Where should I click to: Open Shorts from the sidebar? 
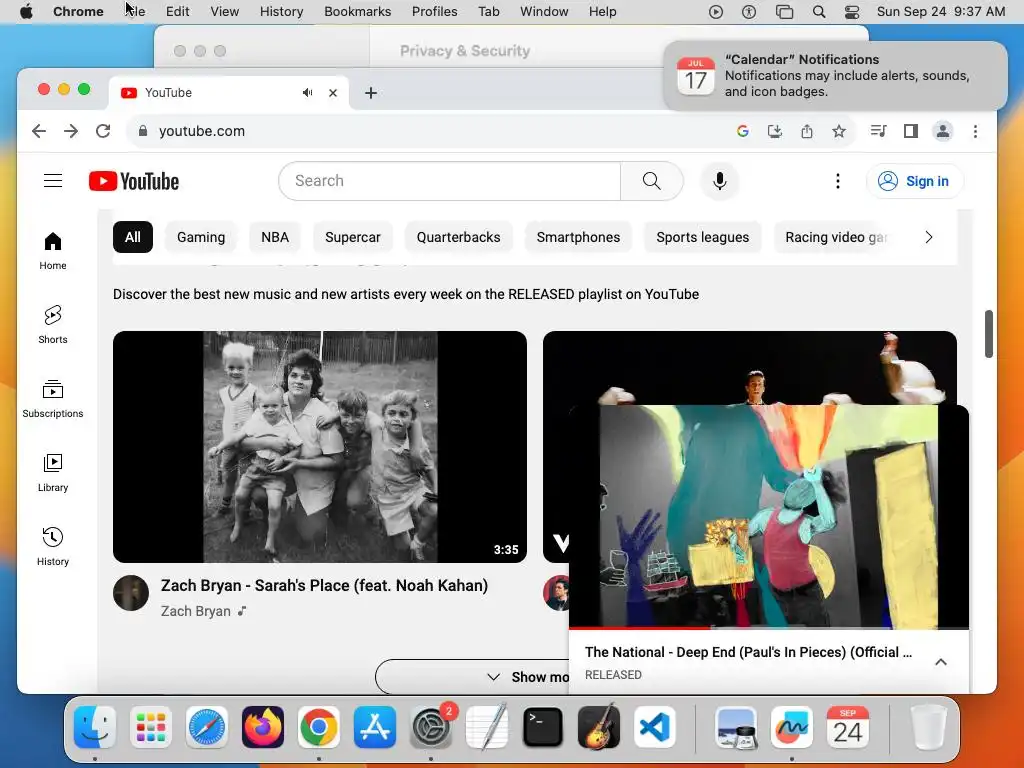53,325
